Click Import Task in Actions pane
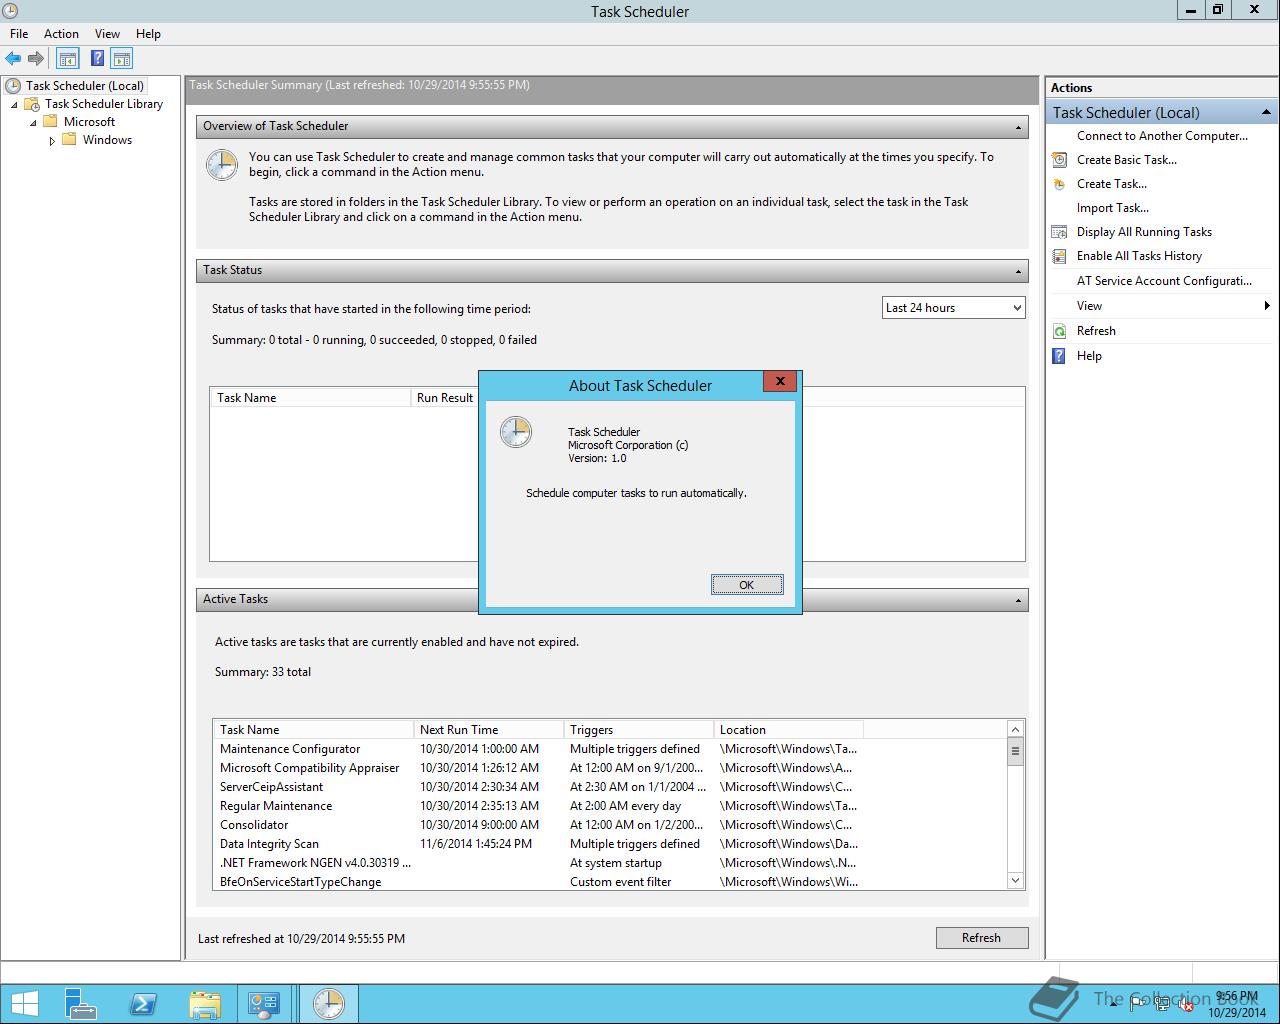 pyautogui.click(x=1112, y=208)
